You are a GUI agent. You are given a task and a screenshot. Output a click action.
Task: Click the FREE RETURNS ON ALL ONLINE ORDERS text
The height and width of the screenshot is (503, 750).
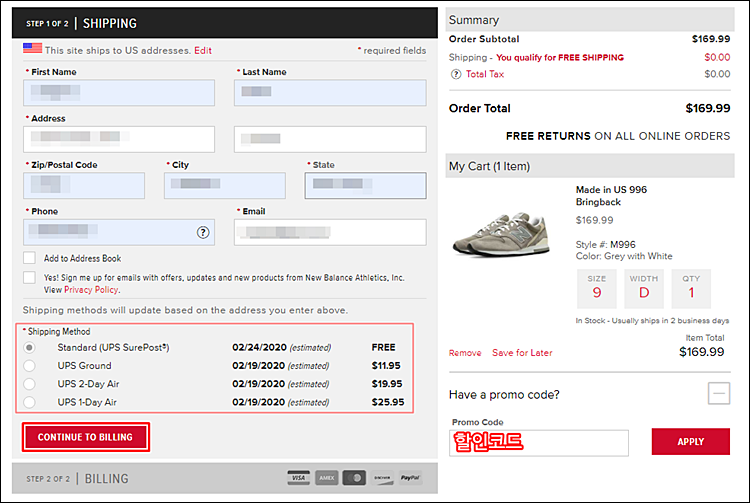pos(618,136)
